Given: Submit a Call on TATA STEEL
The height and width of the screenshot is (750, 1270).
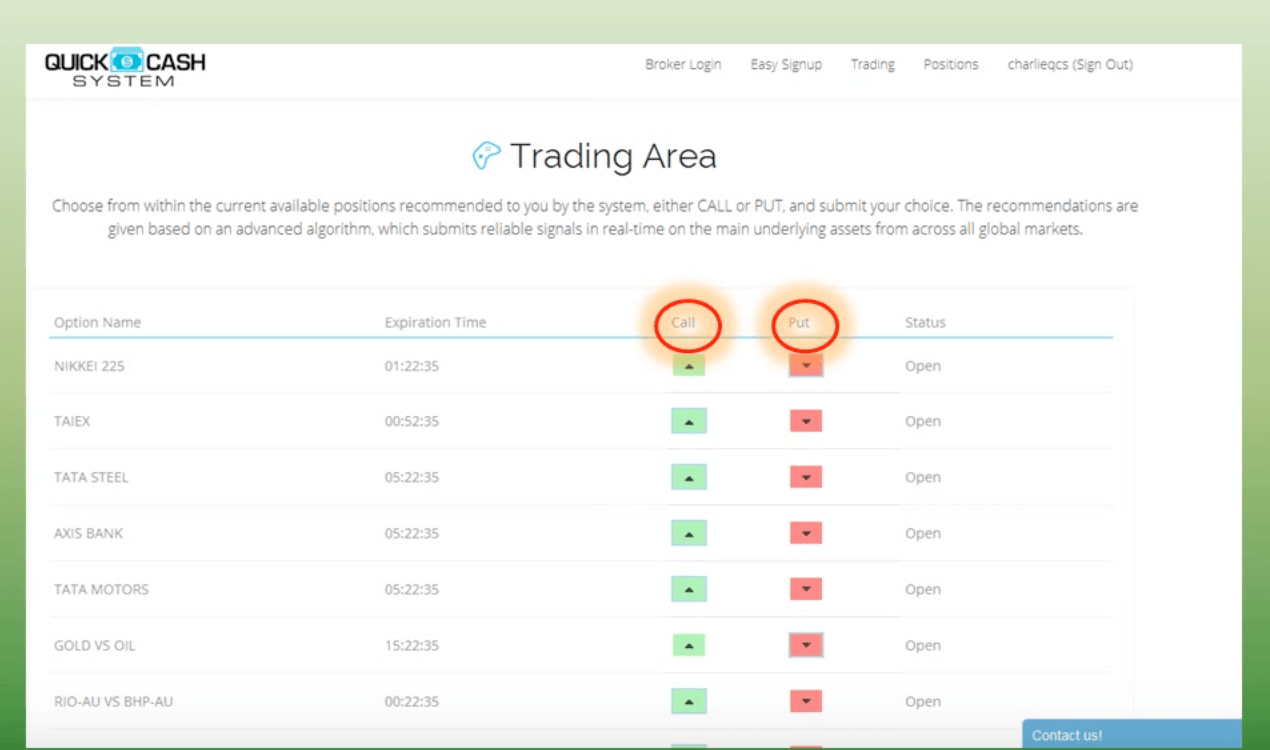Looking at the screenshot, I should [689, 478].
